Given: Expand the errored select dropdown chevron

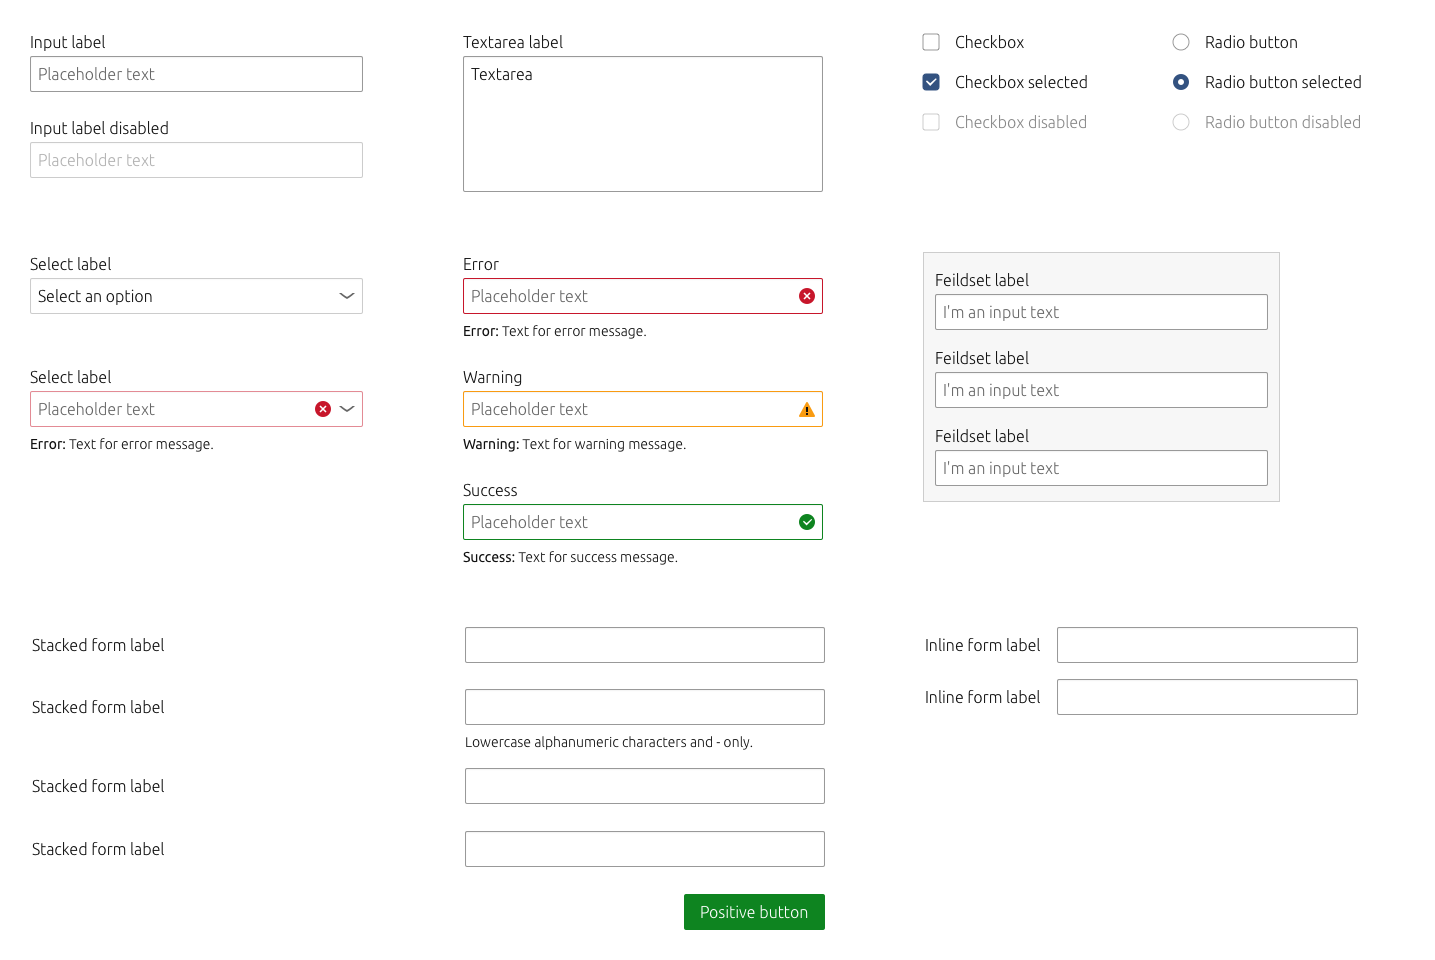Looking at the screenshot, I should pyautogui.click(x=347, y=409).
